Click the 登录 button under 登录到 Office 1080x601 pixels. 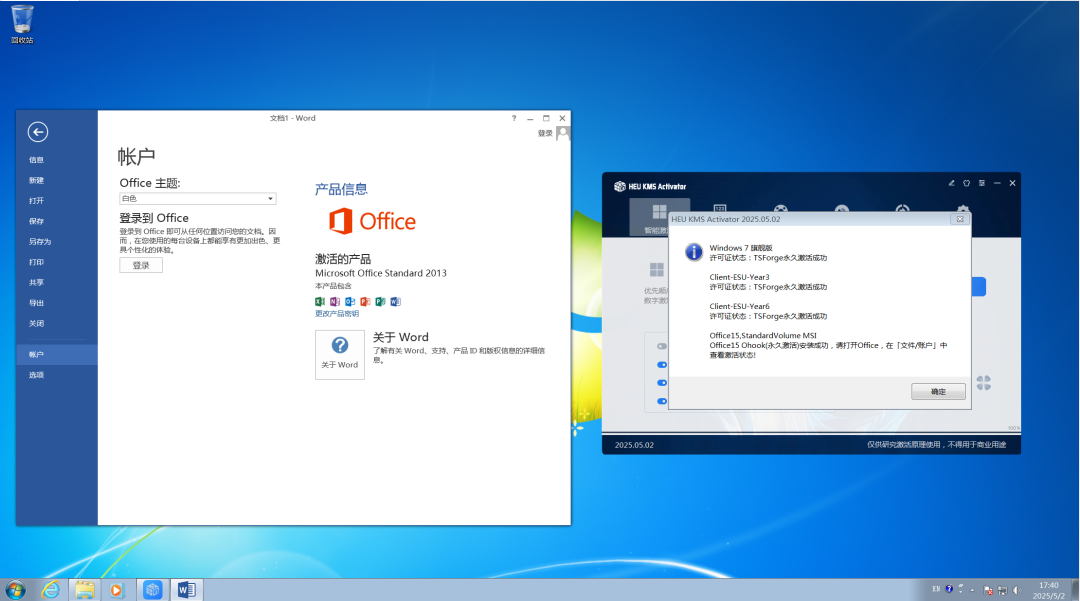[141, 265]
